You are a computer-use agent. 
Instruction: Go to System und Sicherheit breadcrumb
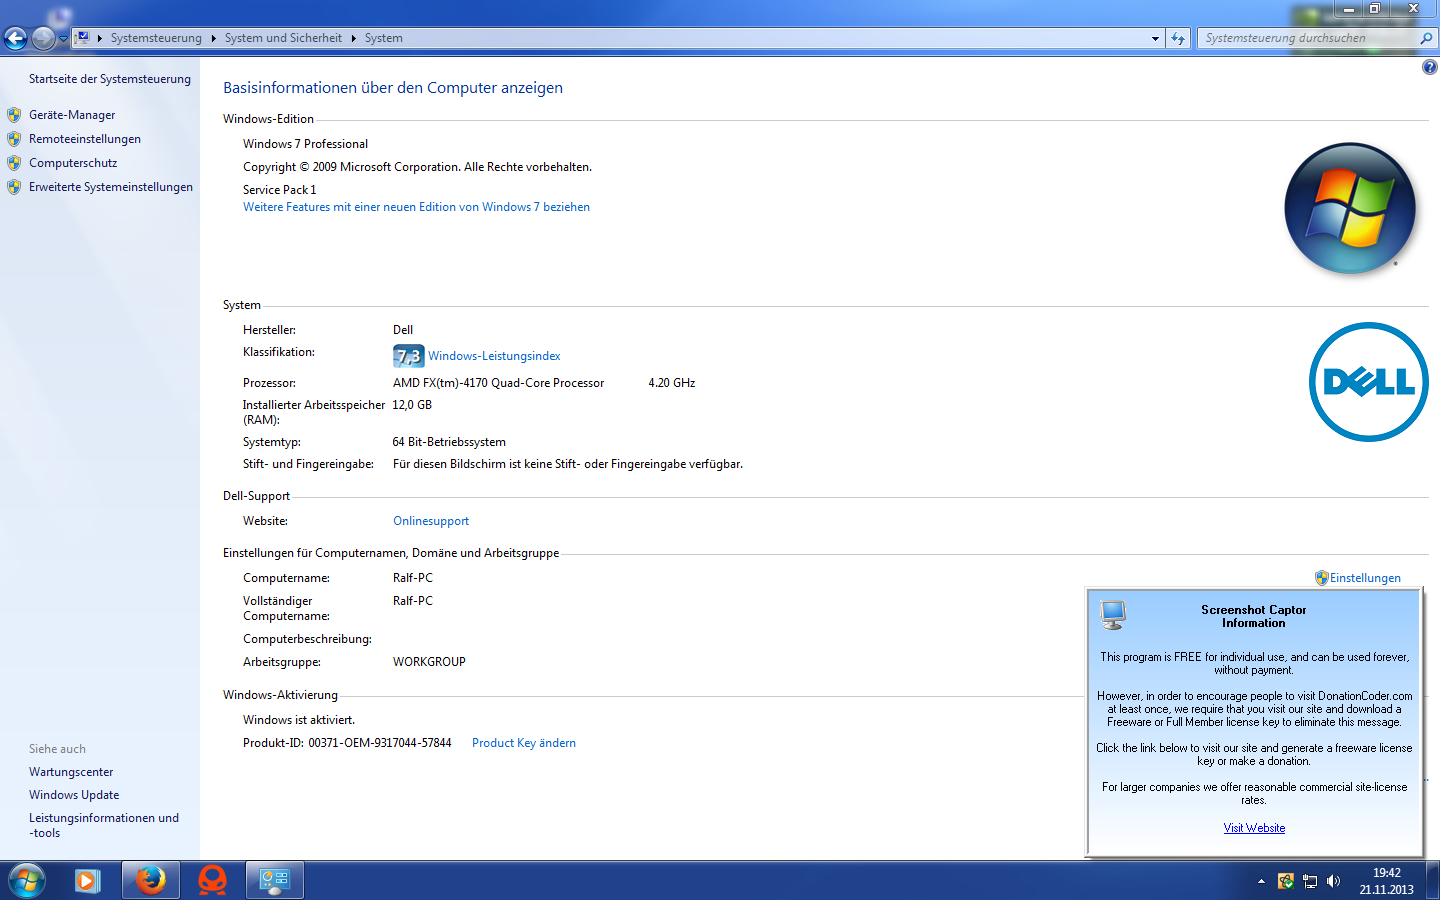pyautogui.click(x=283, y=38)
